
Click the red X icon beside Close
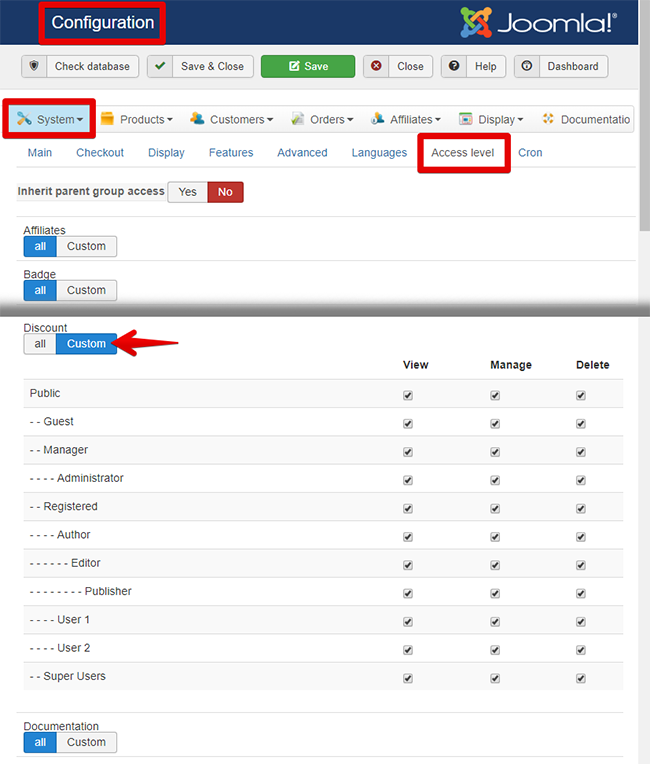376,66
